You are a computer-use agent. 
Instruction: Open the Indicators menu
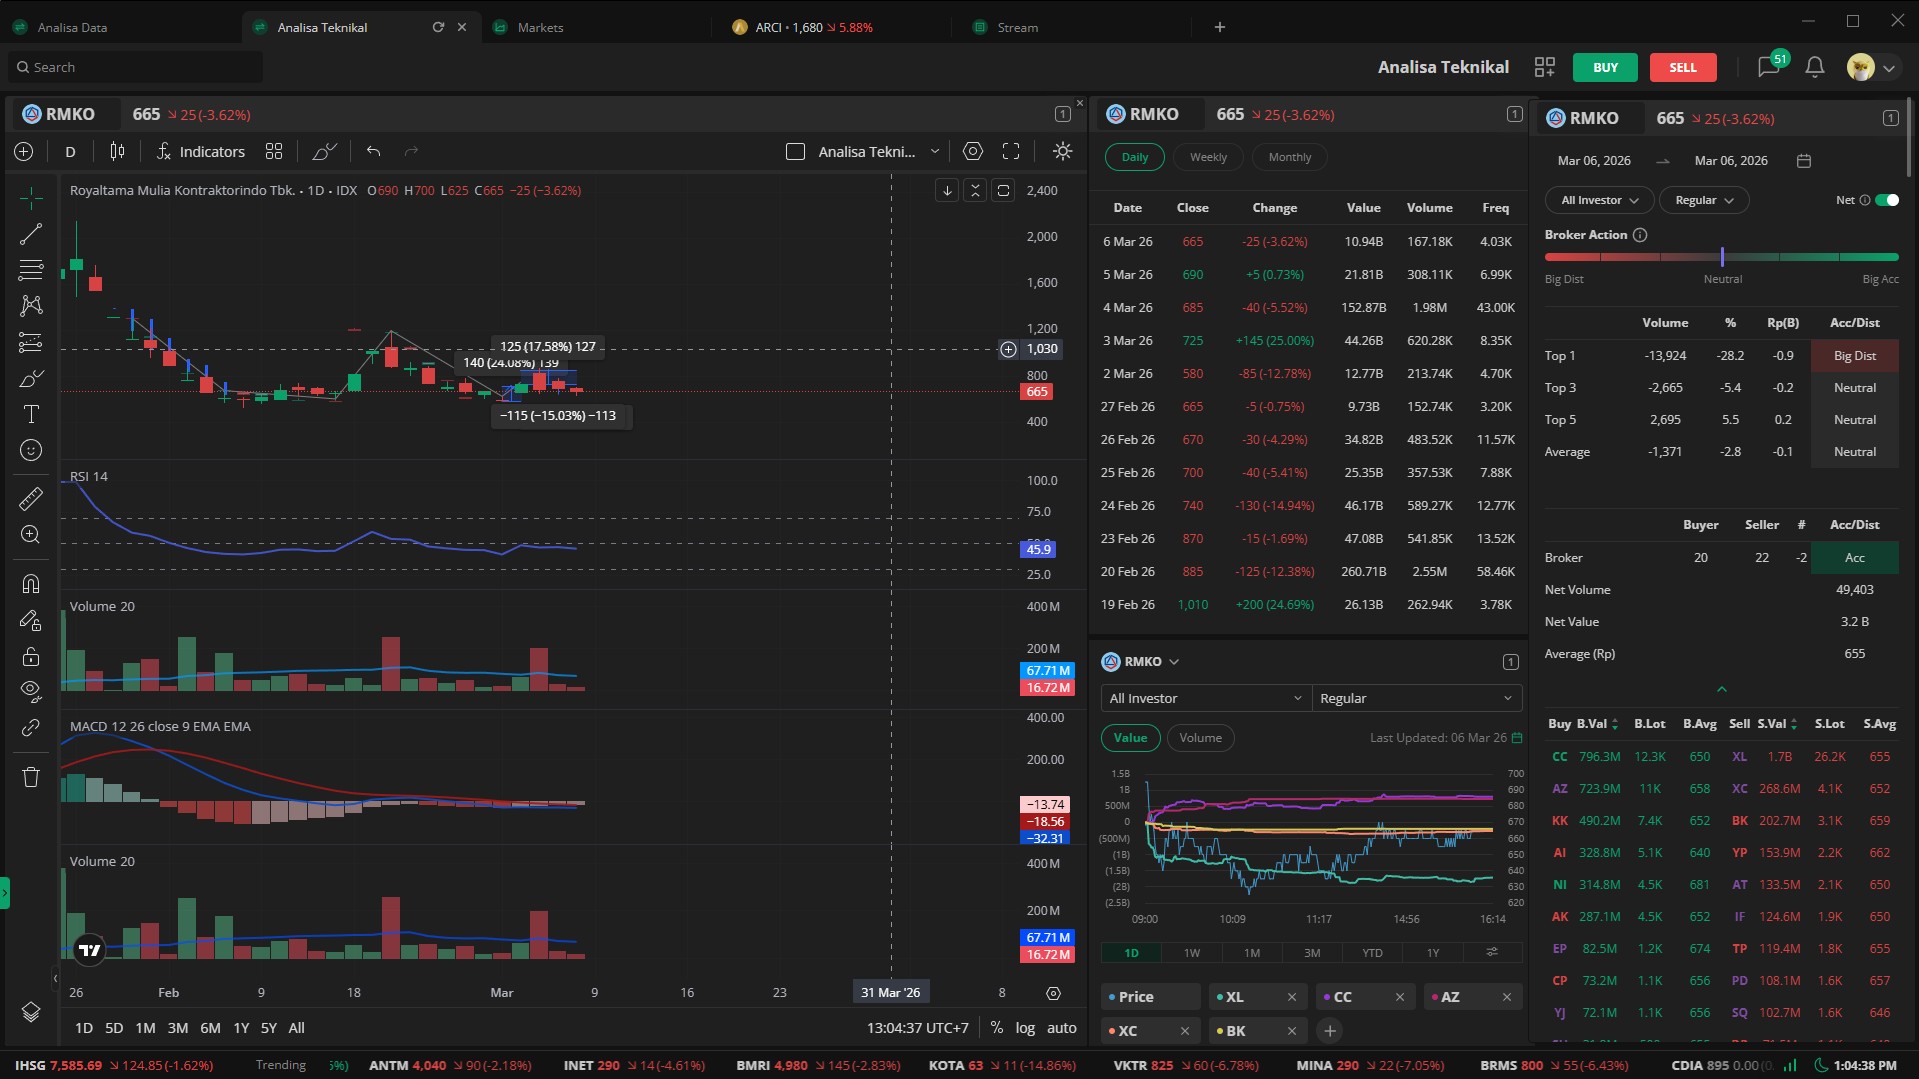201,152
